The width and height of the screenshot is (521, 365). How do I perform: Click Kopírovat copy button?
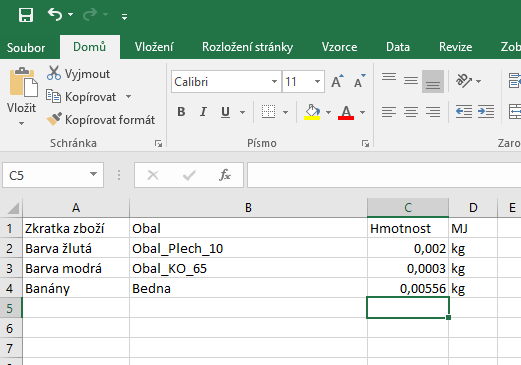pyautogui.click(x=81, y=97)
